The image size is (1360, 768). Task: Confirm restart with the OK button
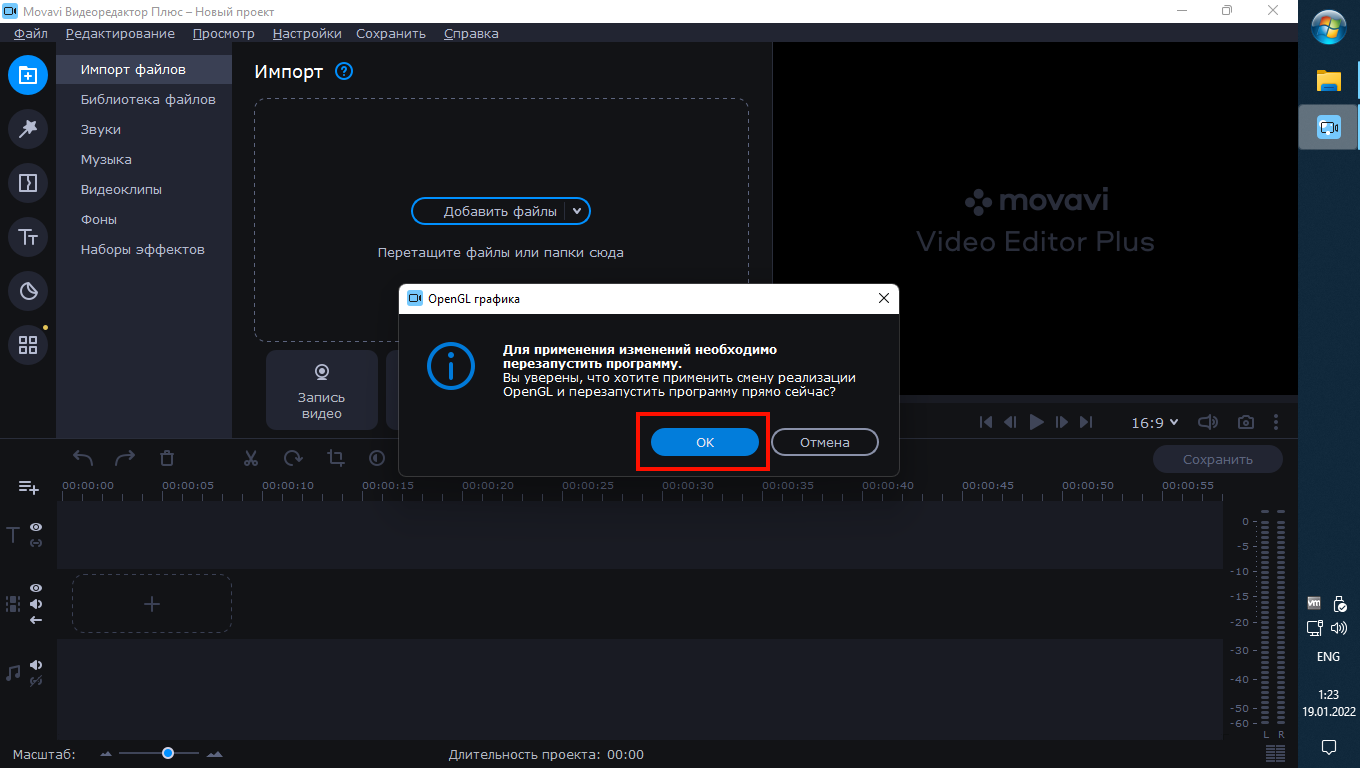point(705,442)
